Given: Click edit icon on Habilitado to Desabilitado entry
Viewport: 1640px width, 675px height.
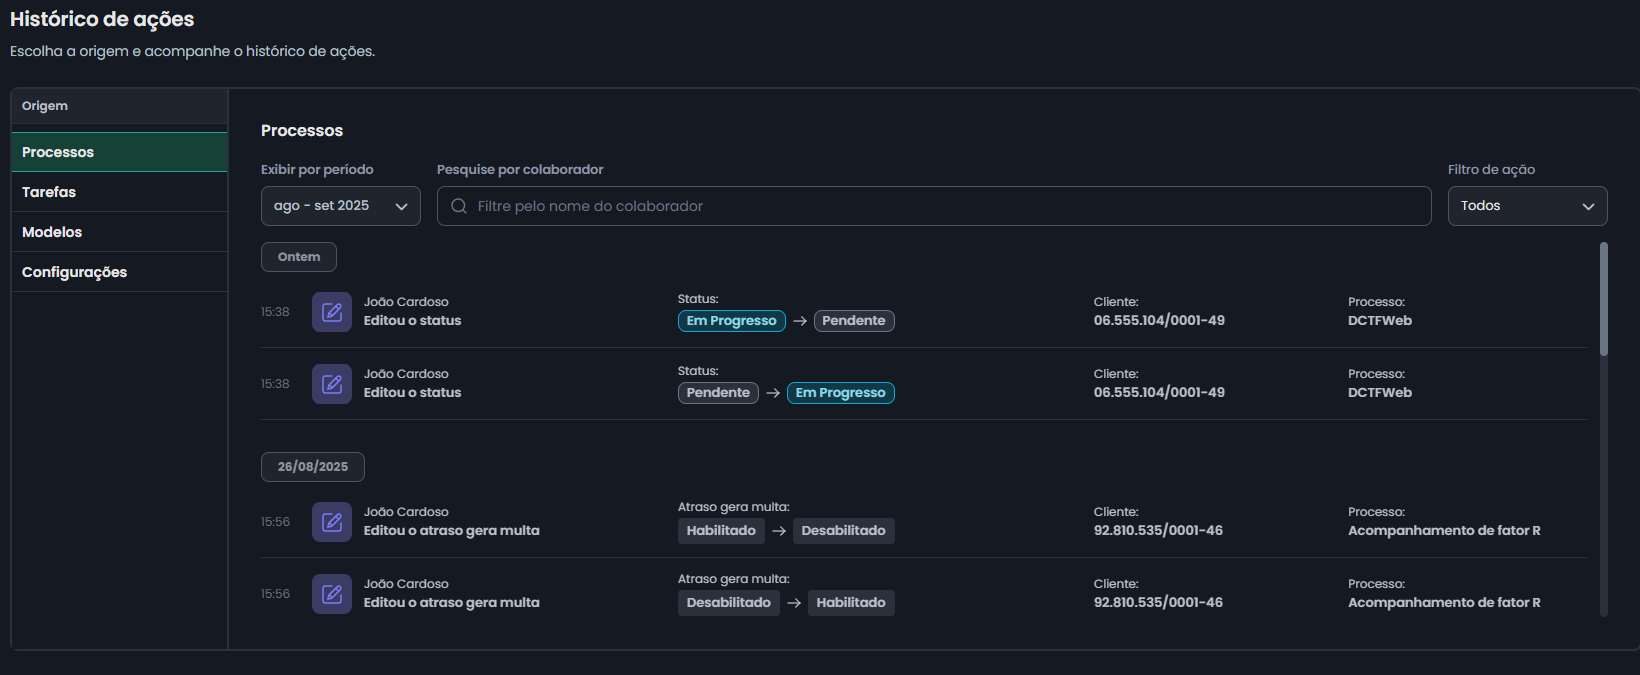Looking at the screenshot, I should pyautogui.click(x=331, y=522).
